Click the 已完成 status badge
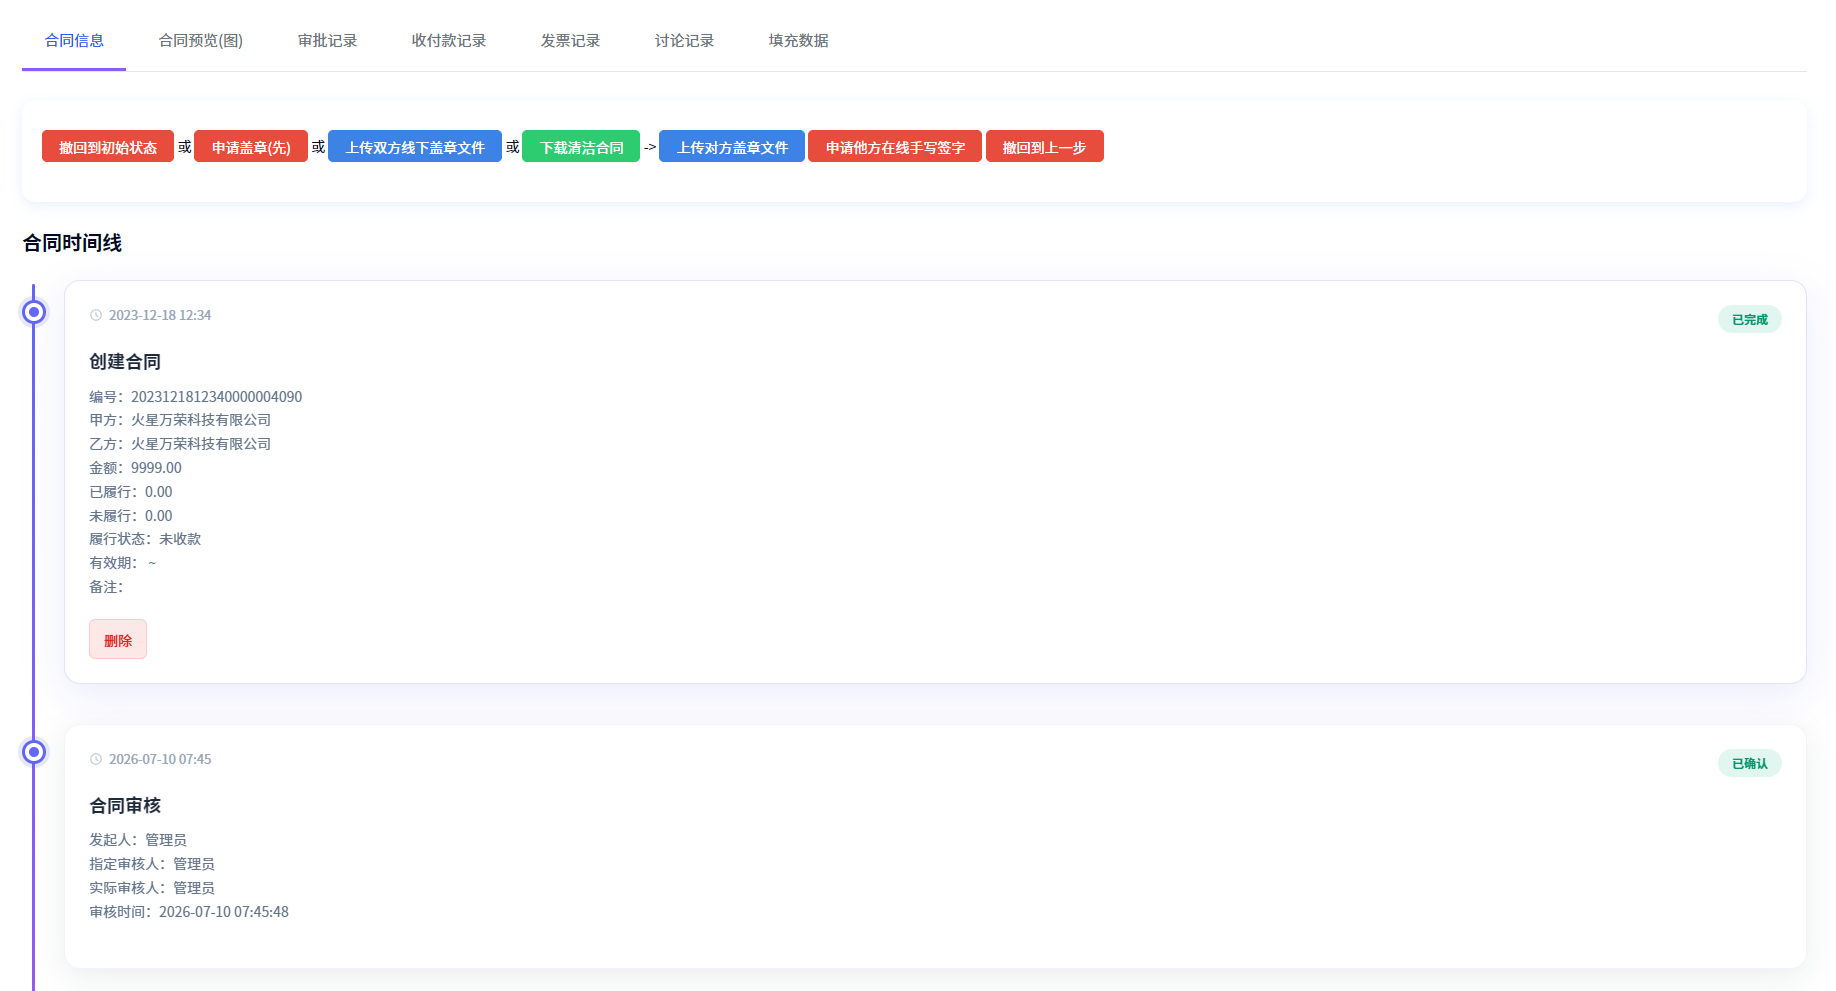This screenshot has height=991, width=1836. pos(1750,319)
